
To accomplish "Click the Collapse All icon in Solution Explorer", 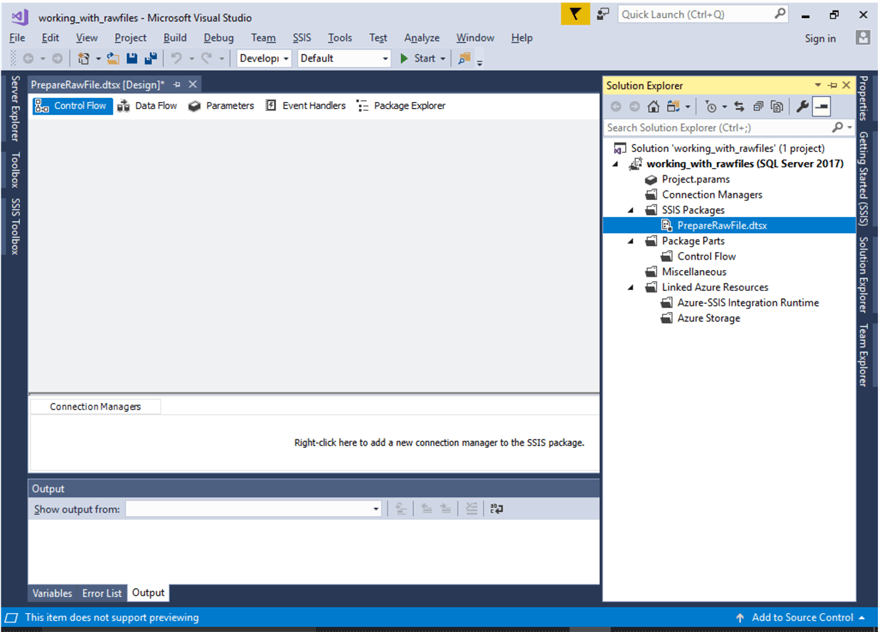I will click(x=758, y=106).
